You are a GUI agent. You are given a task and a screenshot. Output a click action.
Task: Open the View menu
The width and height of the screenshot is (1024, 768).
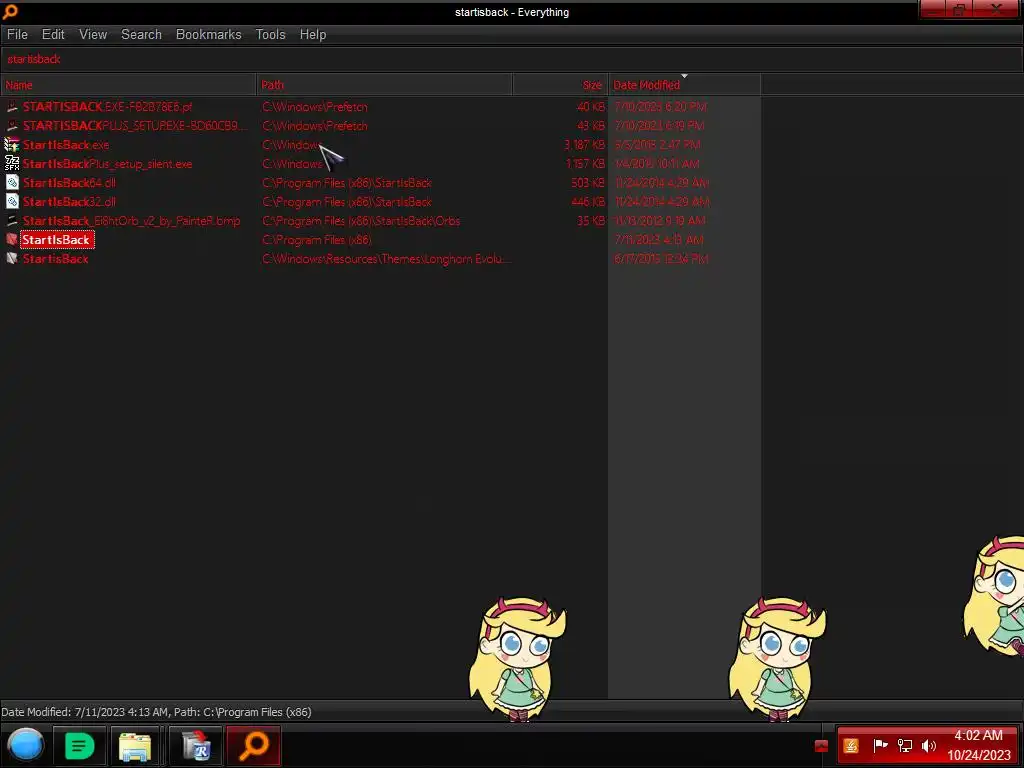[x=93, y=35]
